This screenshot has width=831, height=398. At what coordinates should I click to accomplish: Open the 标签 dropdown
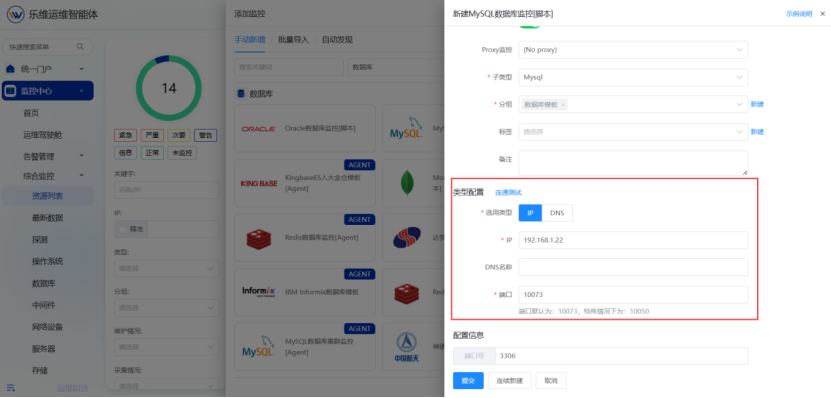[x=633, y=132]
